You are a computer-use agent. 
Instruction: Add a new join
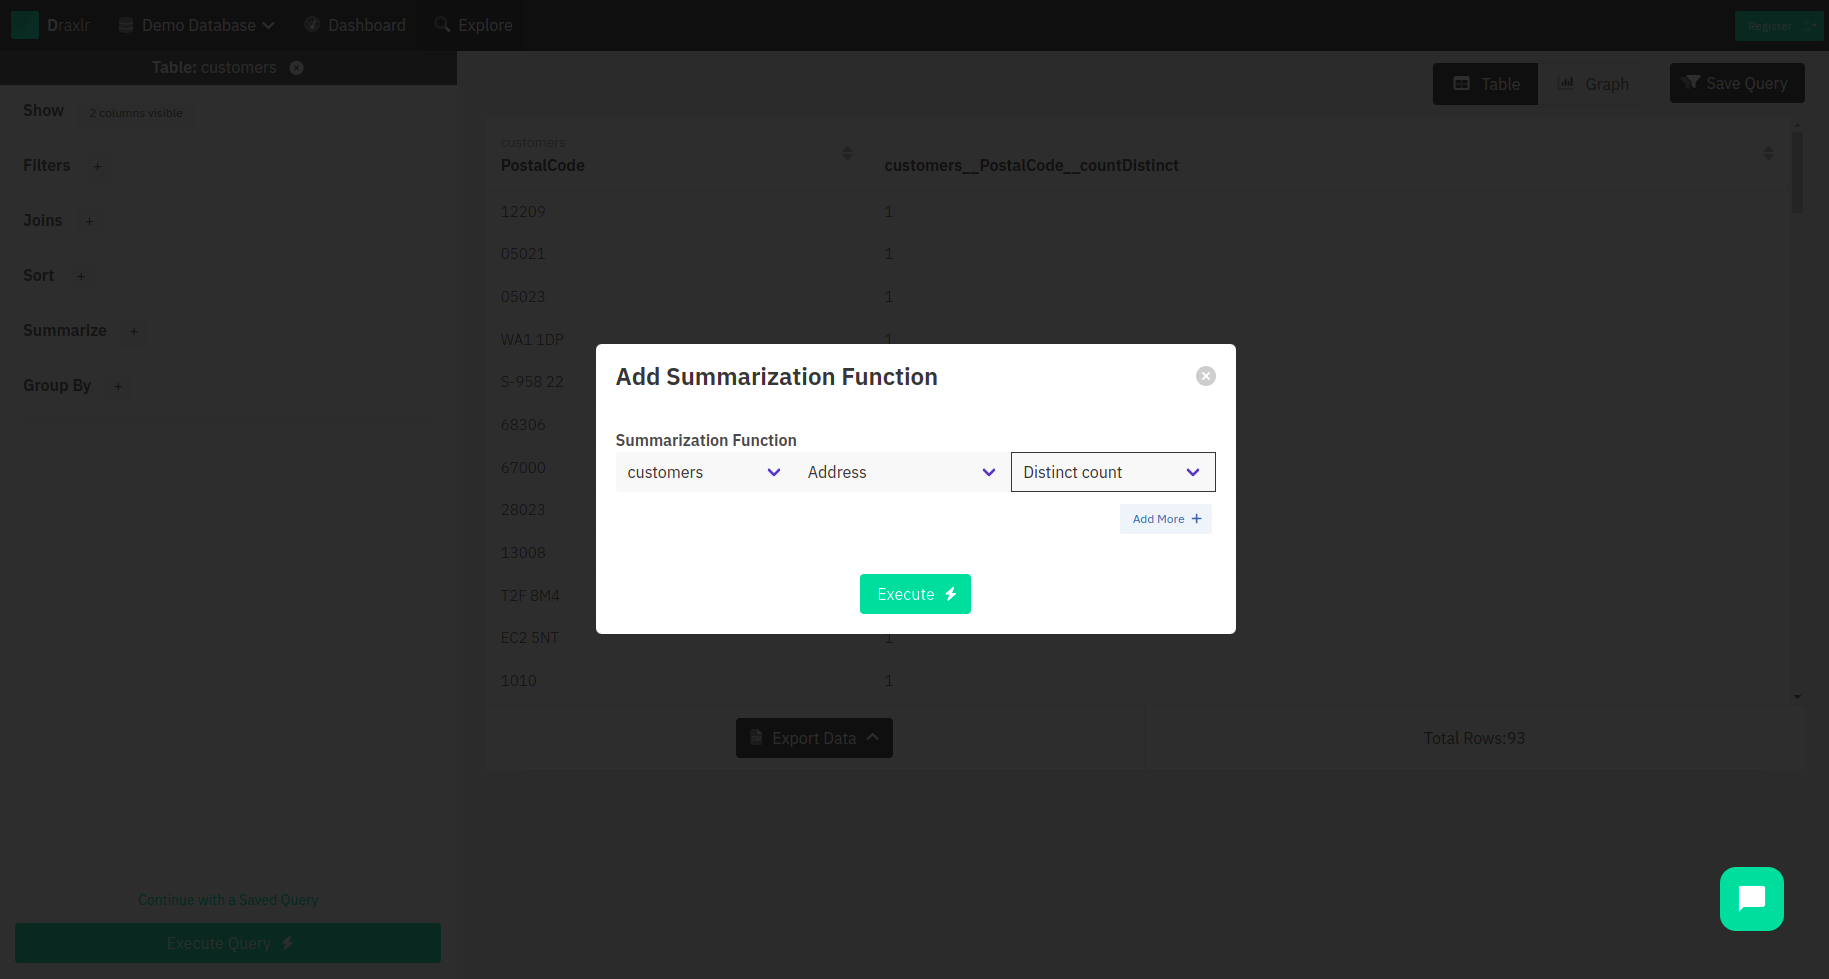point(89,221)
